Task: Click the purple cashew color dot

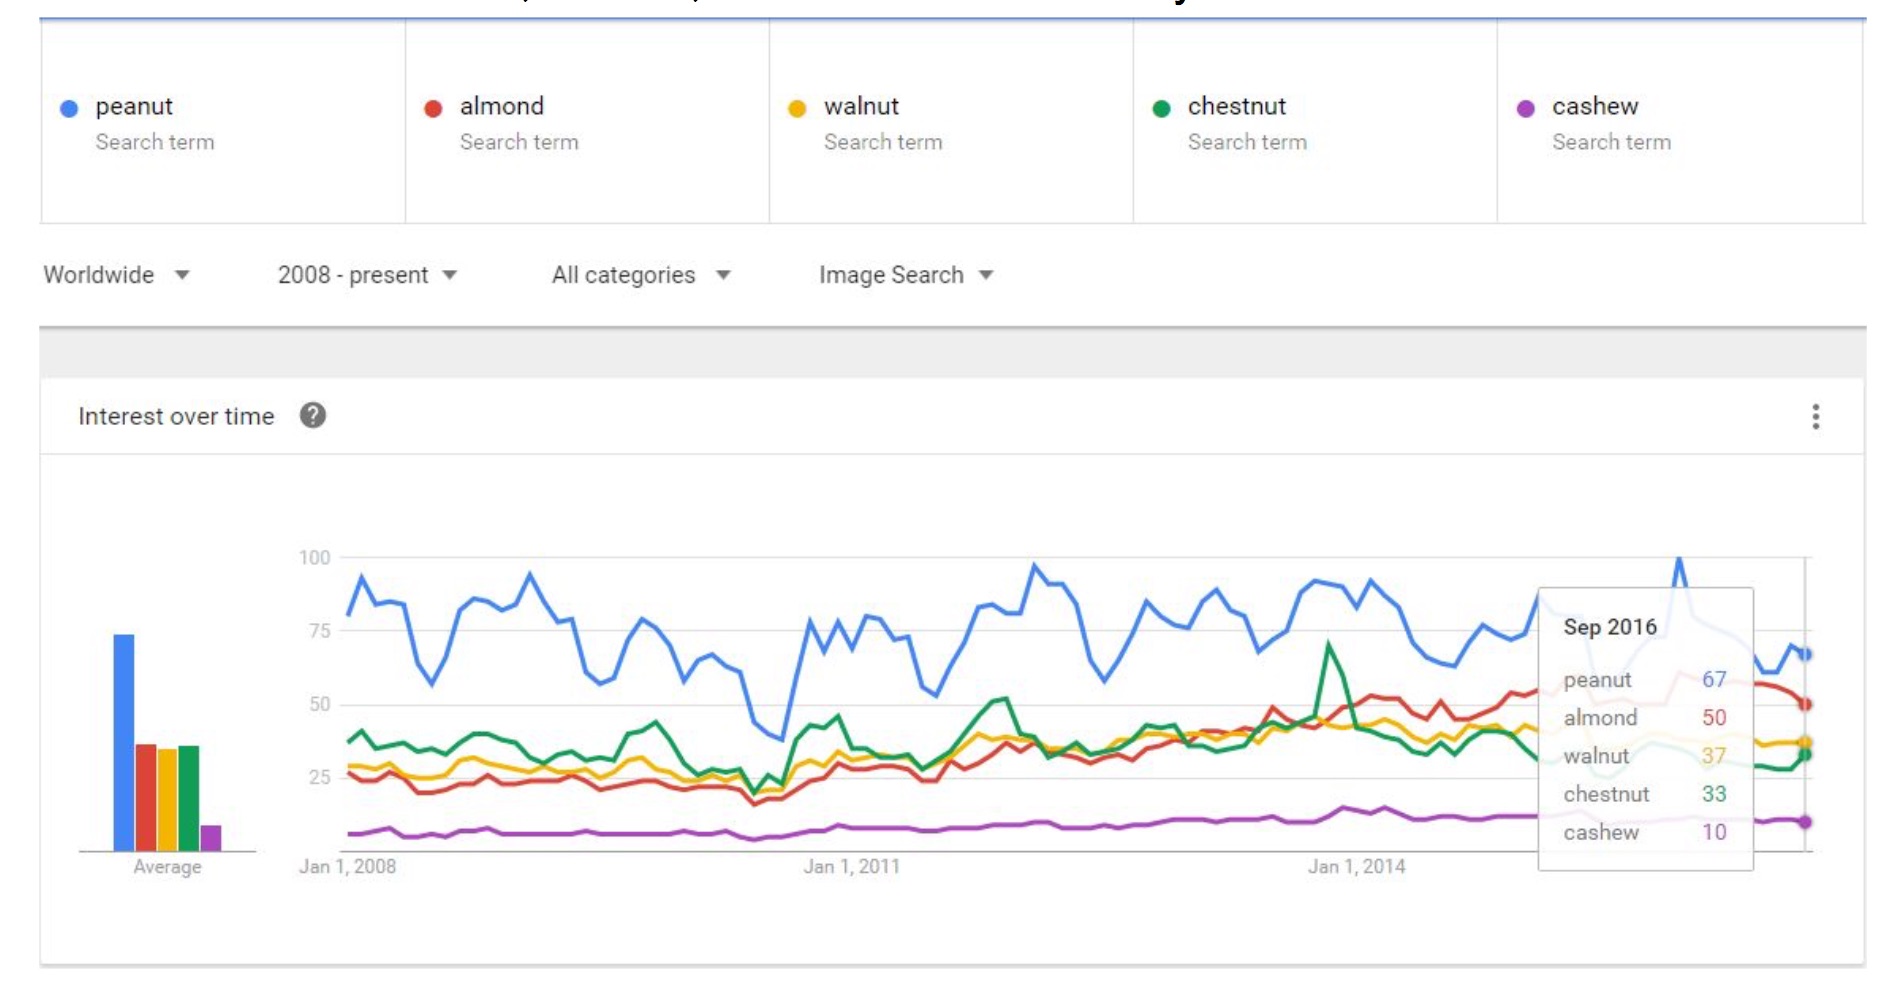Action: pyautogui.click(x=1525, y=109)
